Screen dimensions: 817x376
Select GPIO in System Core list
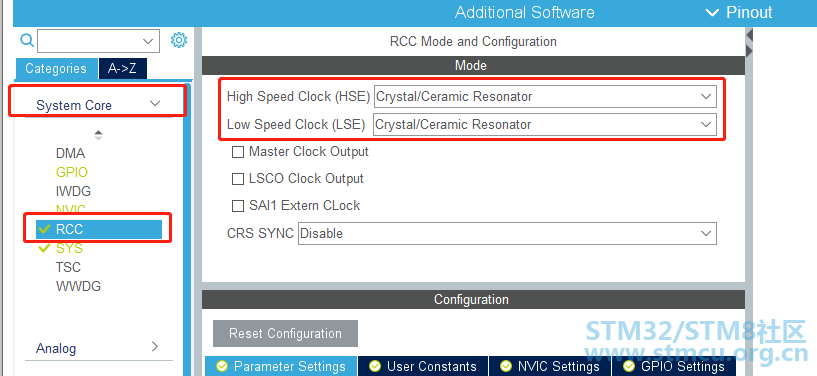(72, 172)
